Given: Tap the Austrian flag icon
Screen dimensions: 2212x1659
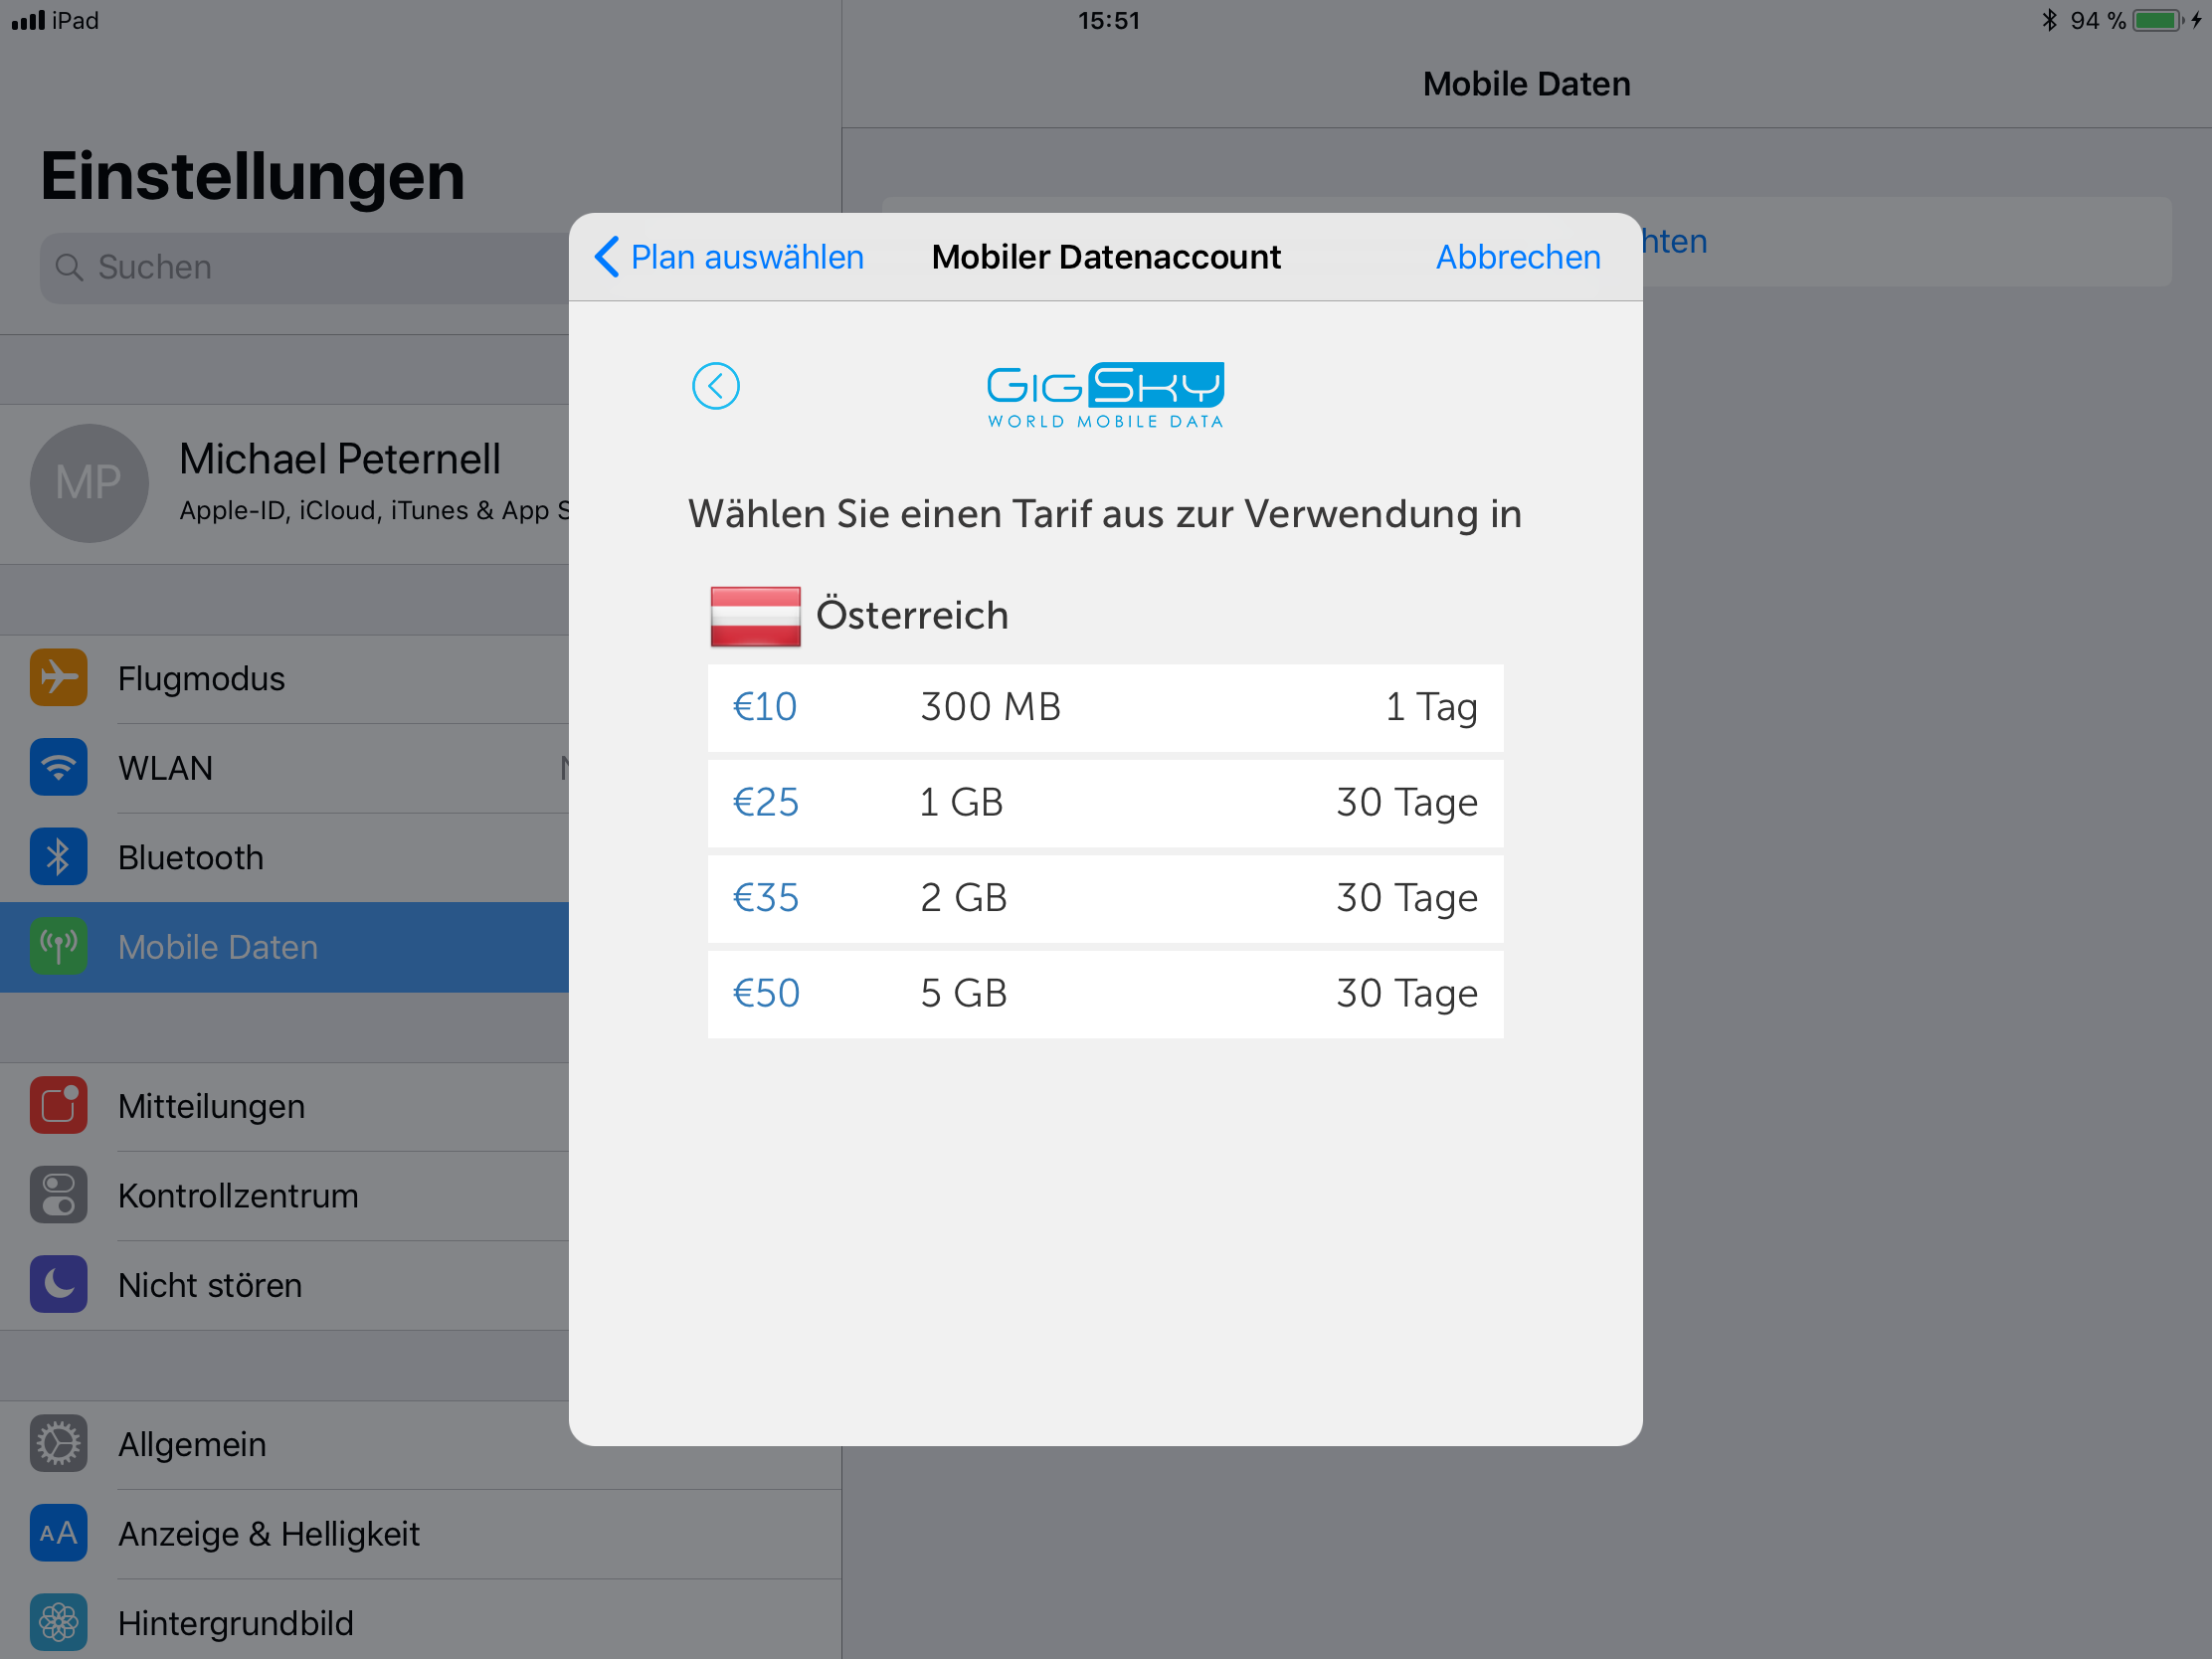Looking at the screenshot, I should [x=755, y=616].
